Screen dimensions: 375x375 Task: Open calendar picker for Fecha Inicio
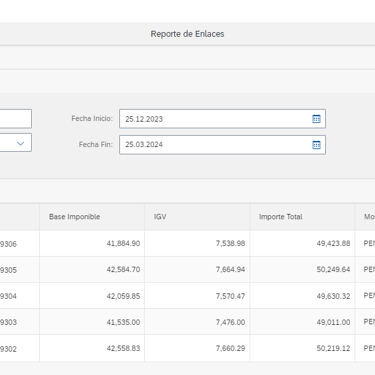[316, 119]
